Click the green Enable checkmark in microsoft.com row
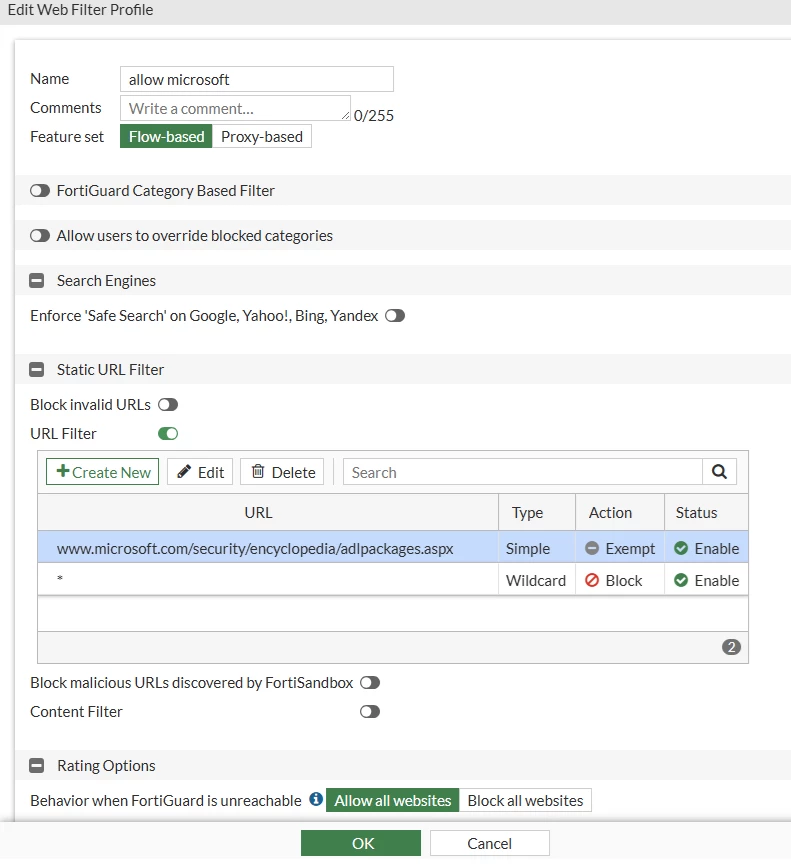Viewport: 791px width, 867px height. tap(680, 548)
